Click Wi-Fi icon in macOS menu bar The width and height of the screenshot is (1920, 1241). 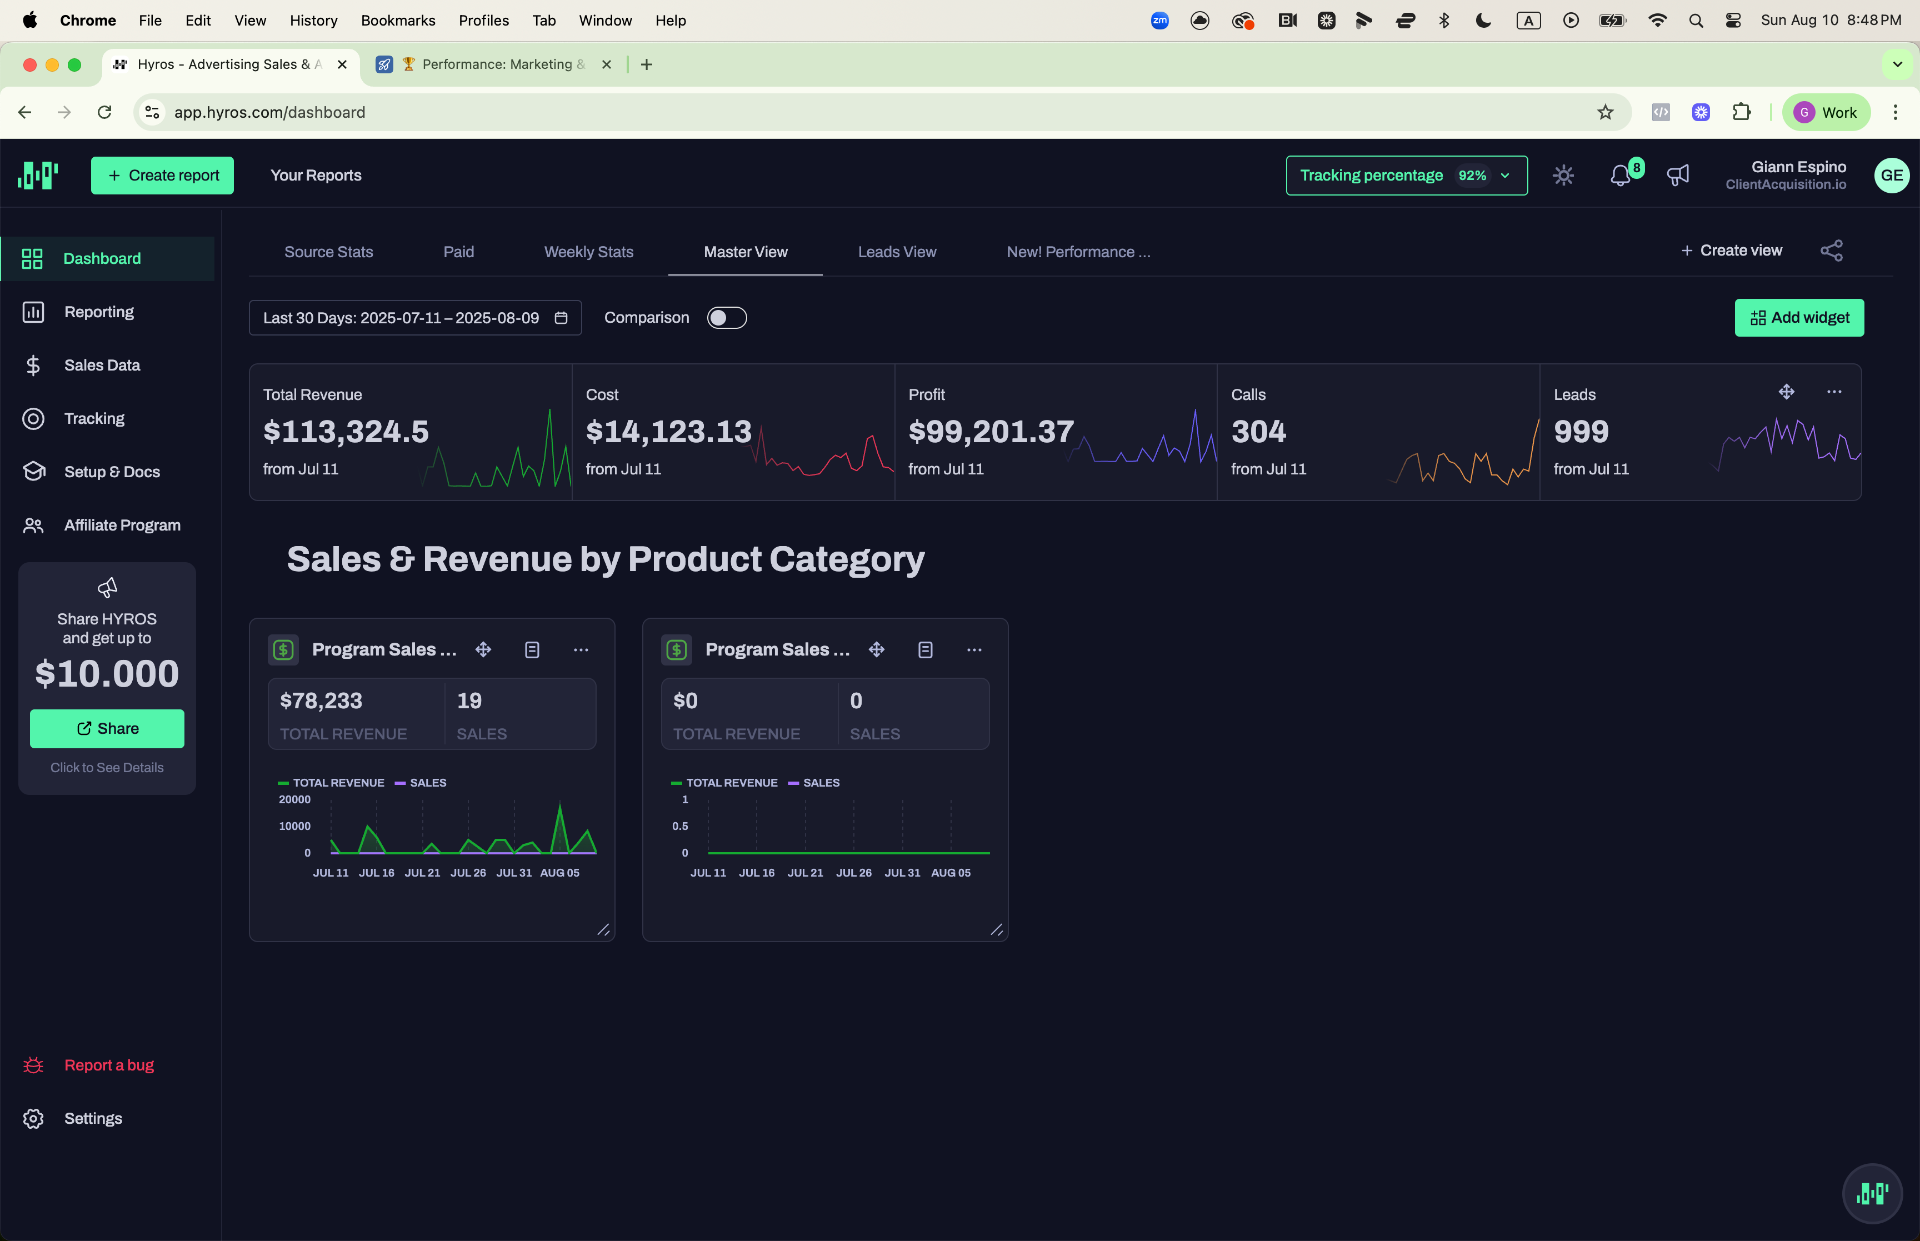pos(1657,20)
